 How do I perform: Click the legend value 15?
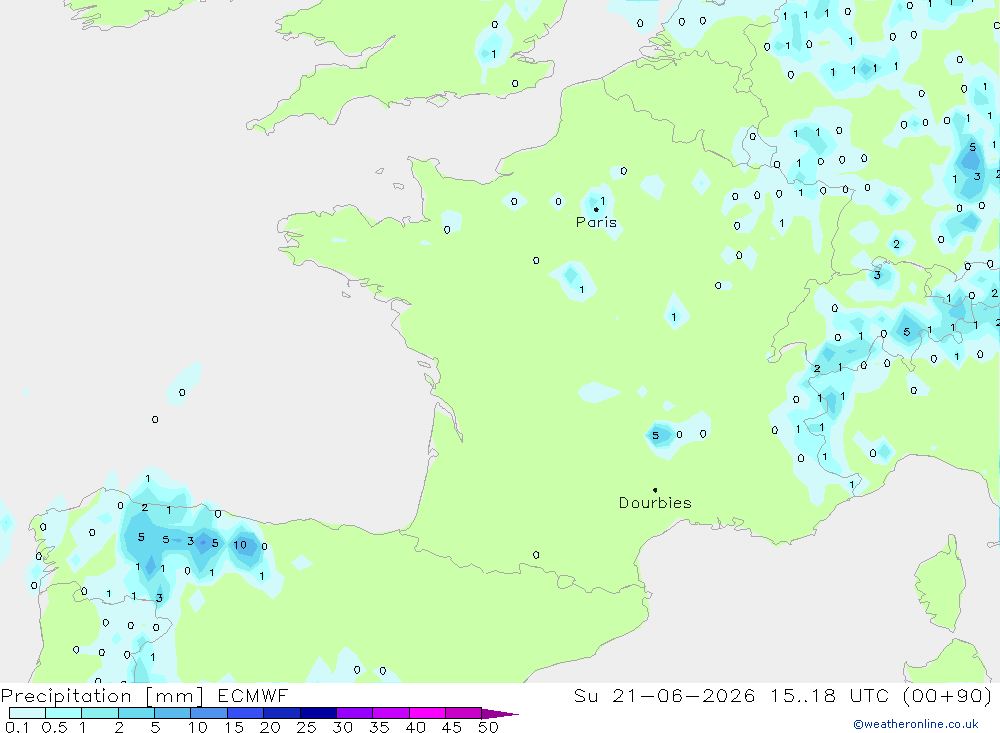pos(234,727)
